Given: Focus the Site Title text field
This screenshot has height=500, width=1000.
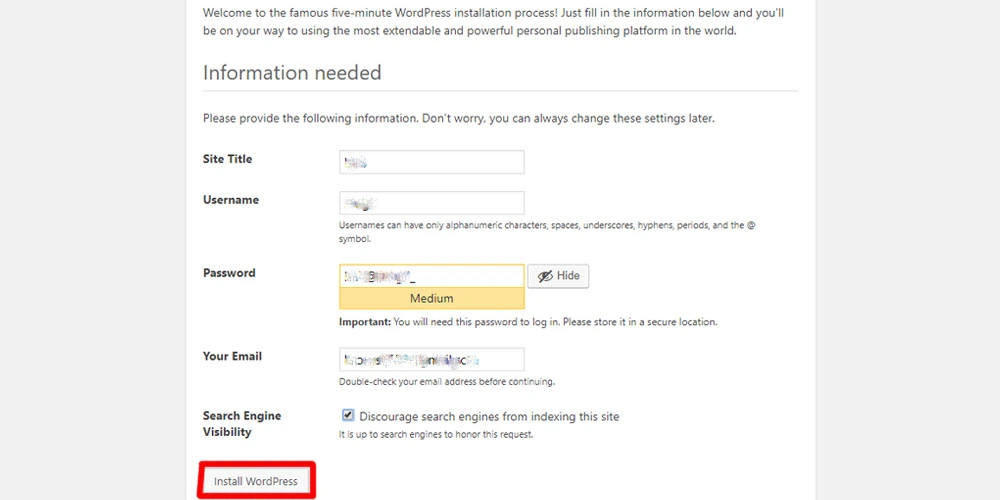Looking at the screenshot, I should tap(432, 162).
